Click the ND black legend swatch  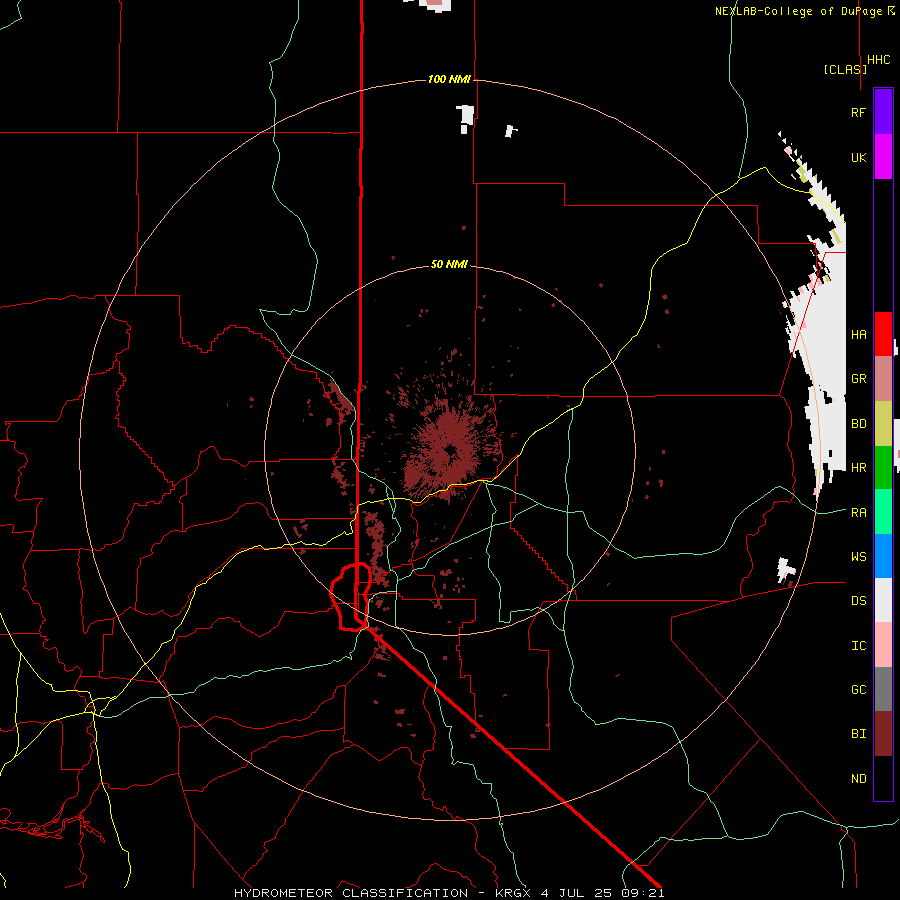pos(883,778)
